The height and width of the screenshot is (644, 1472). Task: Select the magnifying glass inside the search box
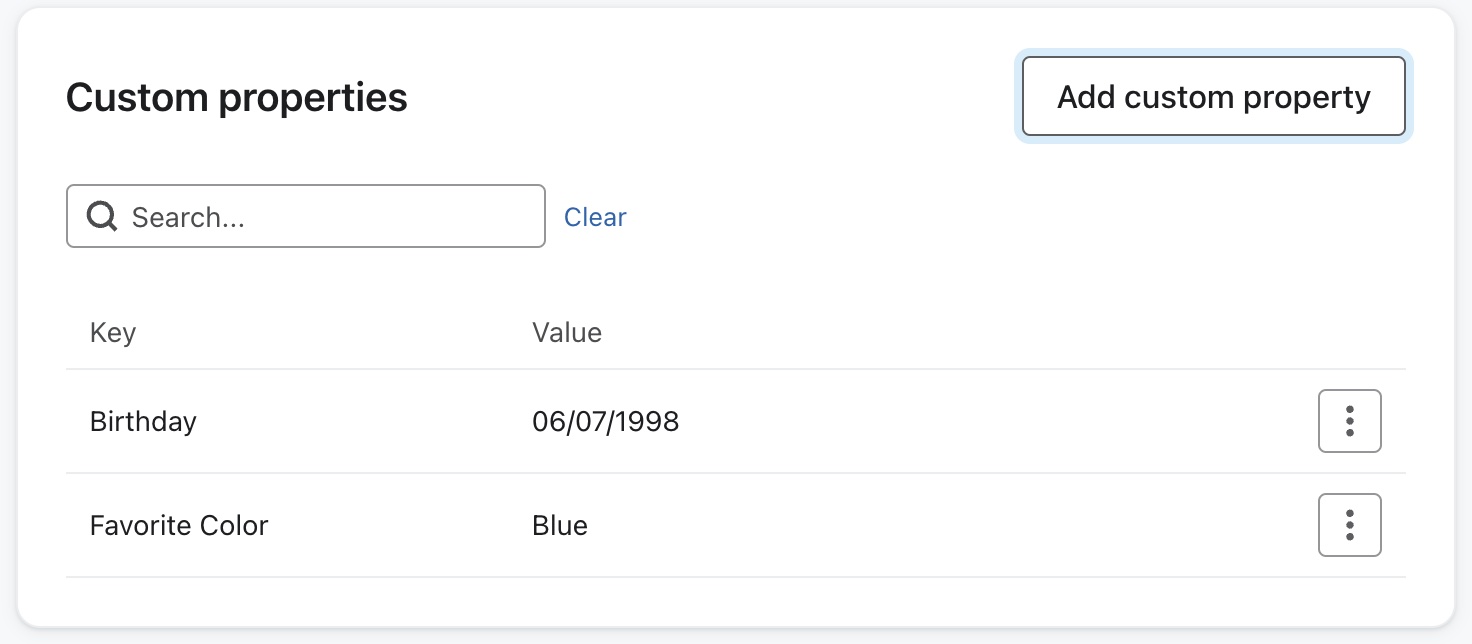[x=101, y=215]
